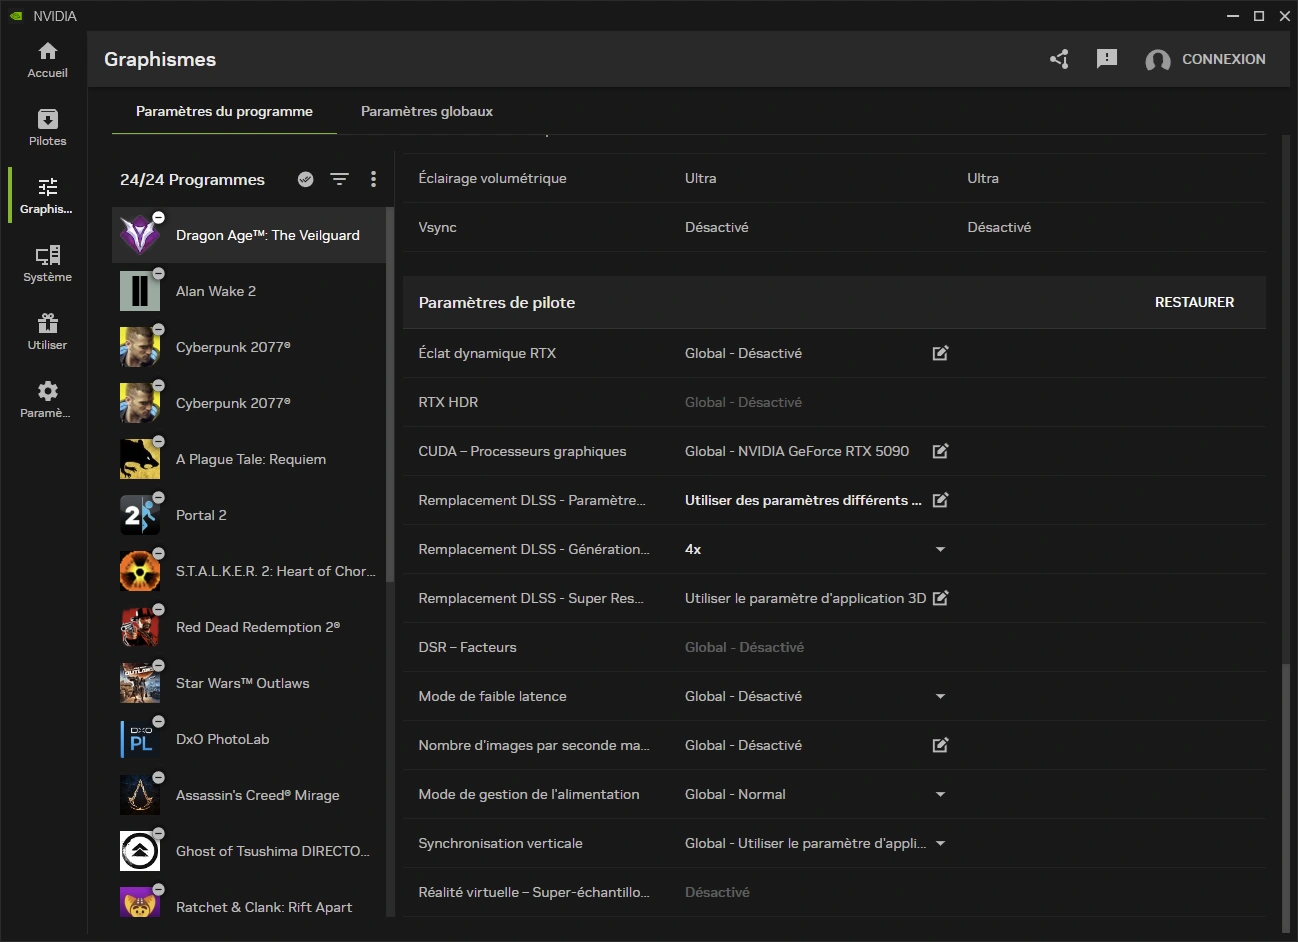Click minus badge on A Plague Tale
Screen dimensions: 1298x942
[x=158, y=441]
